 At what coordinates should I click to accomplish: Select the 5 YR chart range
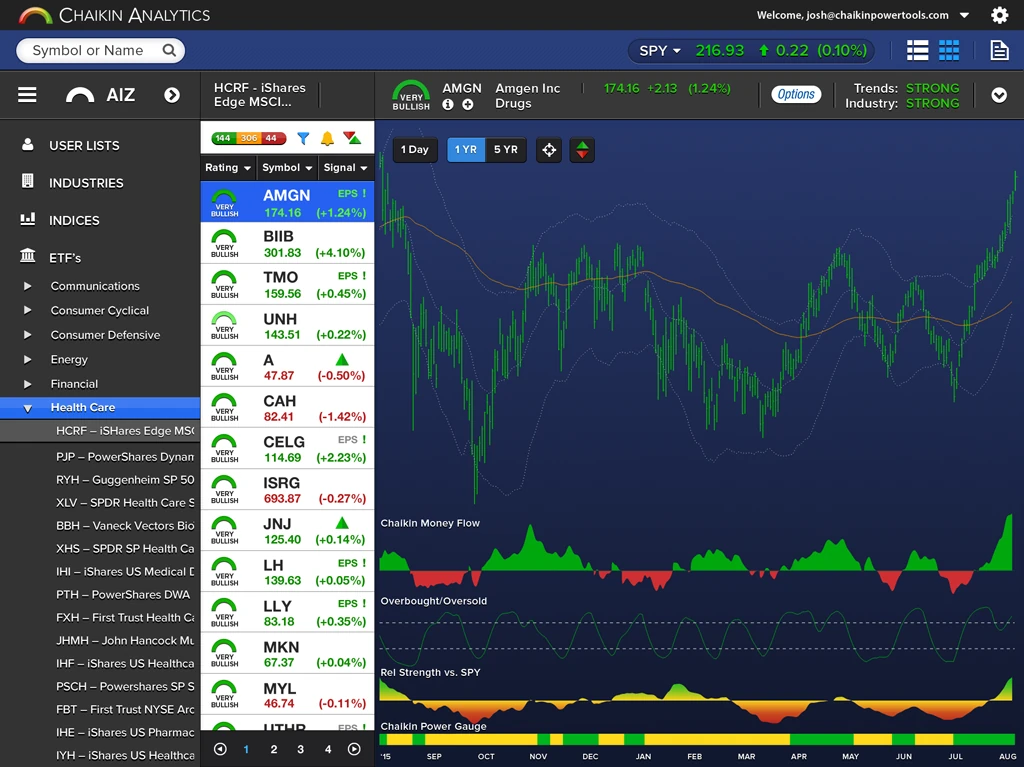[505, 150]
